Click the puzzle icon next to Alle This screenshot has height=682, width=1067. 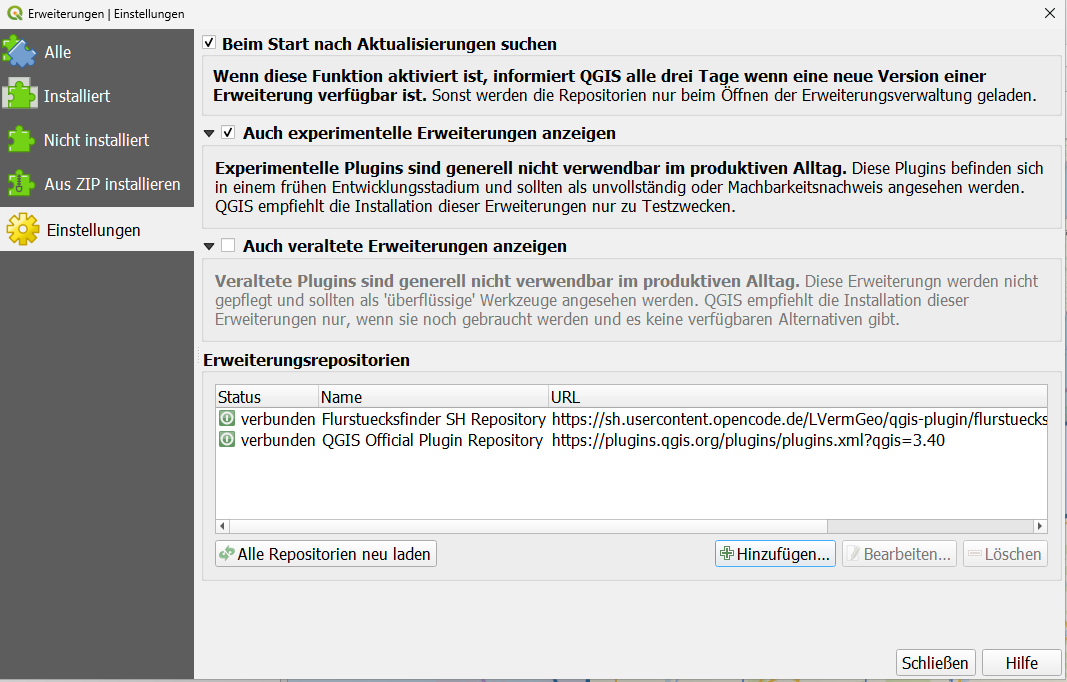point(20,52)
